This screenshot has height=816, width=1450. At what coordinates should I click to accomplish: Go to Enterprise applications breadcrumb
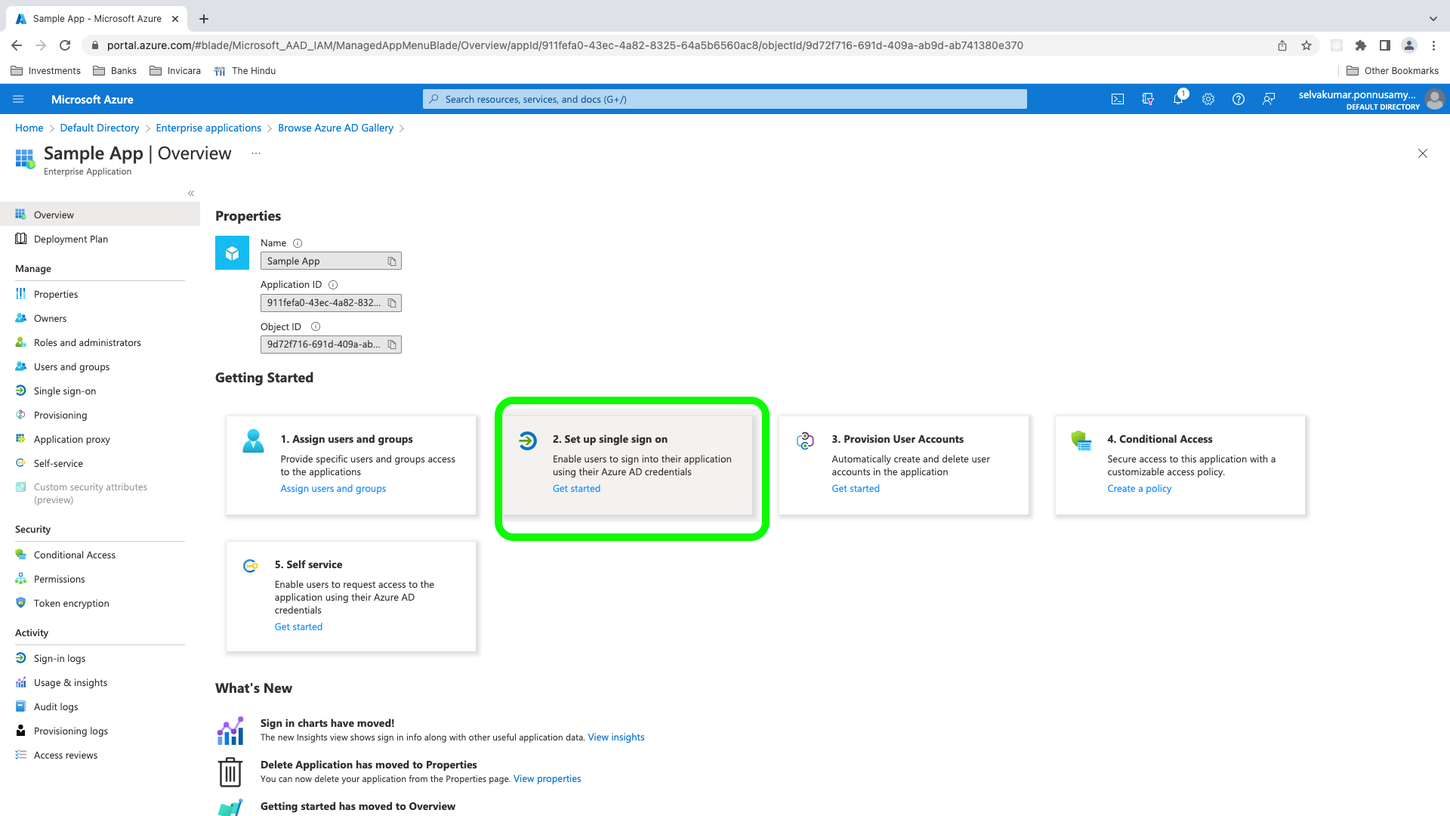208,128
